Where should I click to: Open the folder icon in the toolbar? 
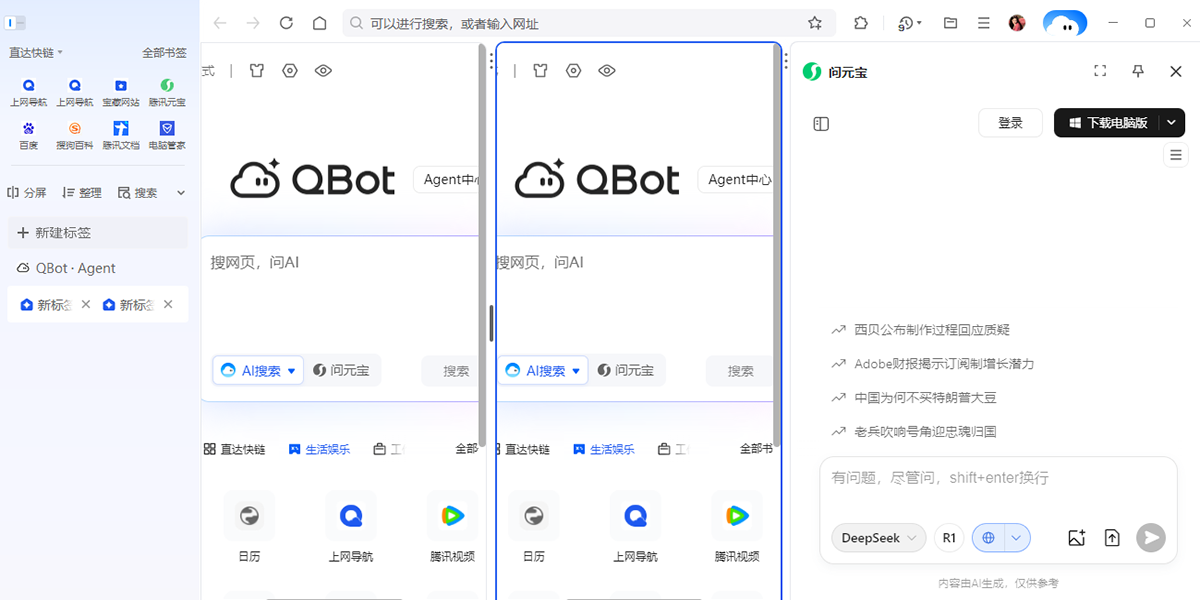tap(951, 23)
